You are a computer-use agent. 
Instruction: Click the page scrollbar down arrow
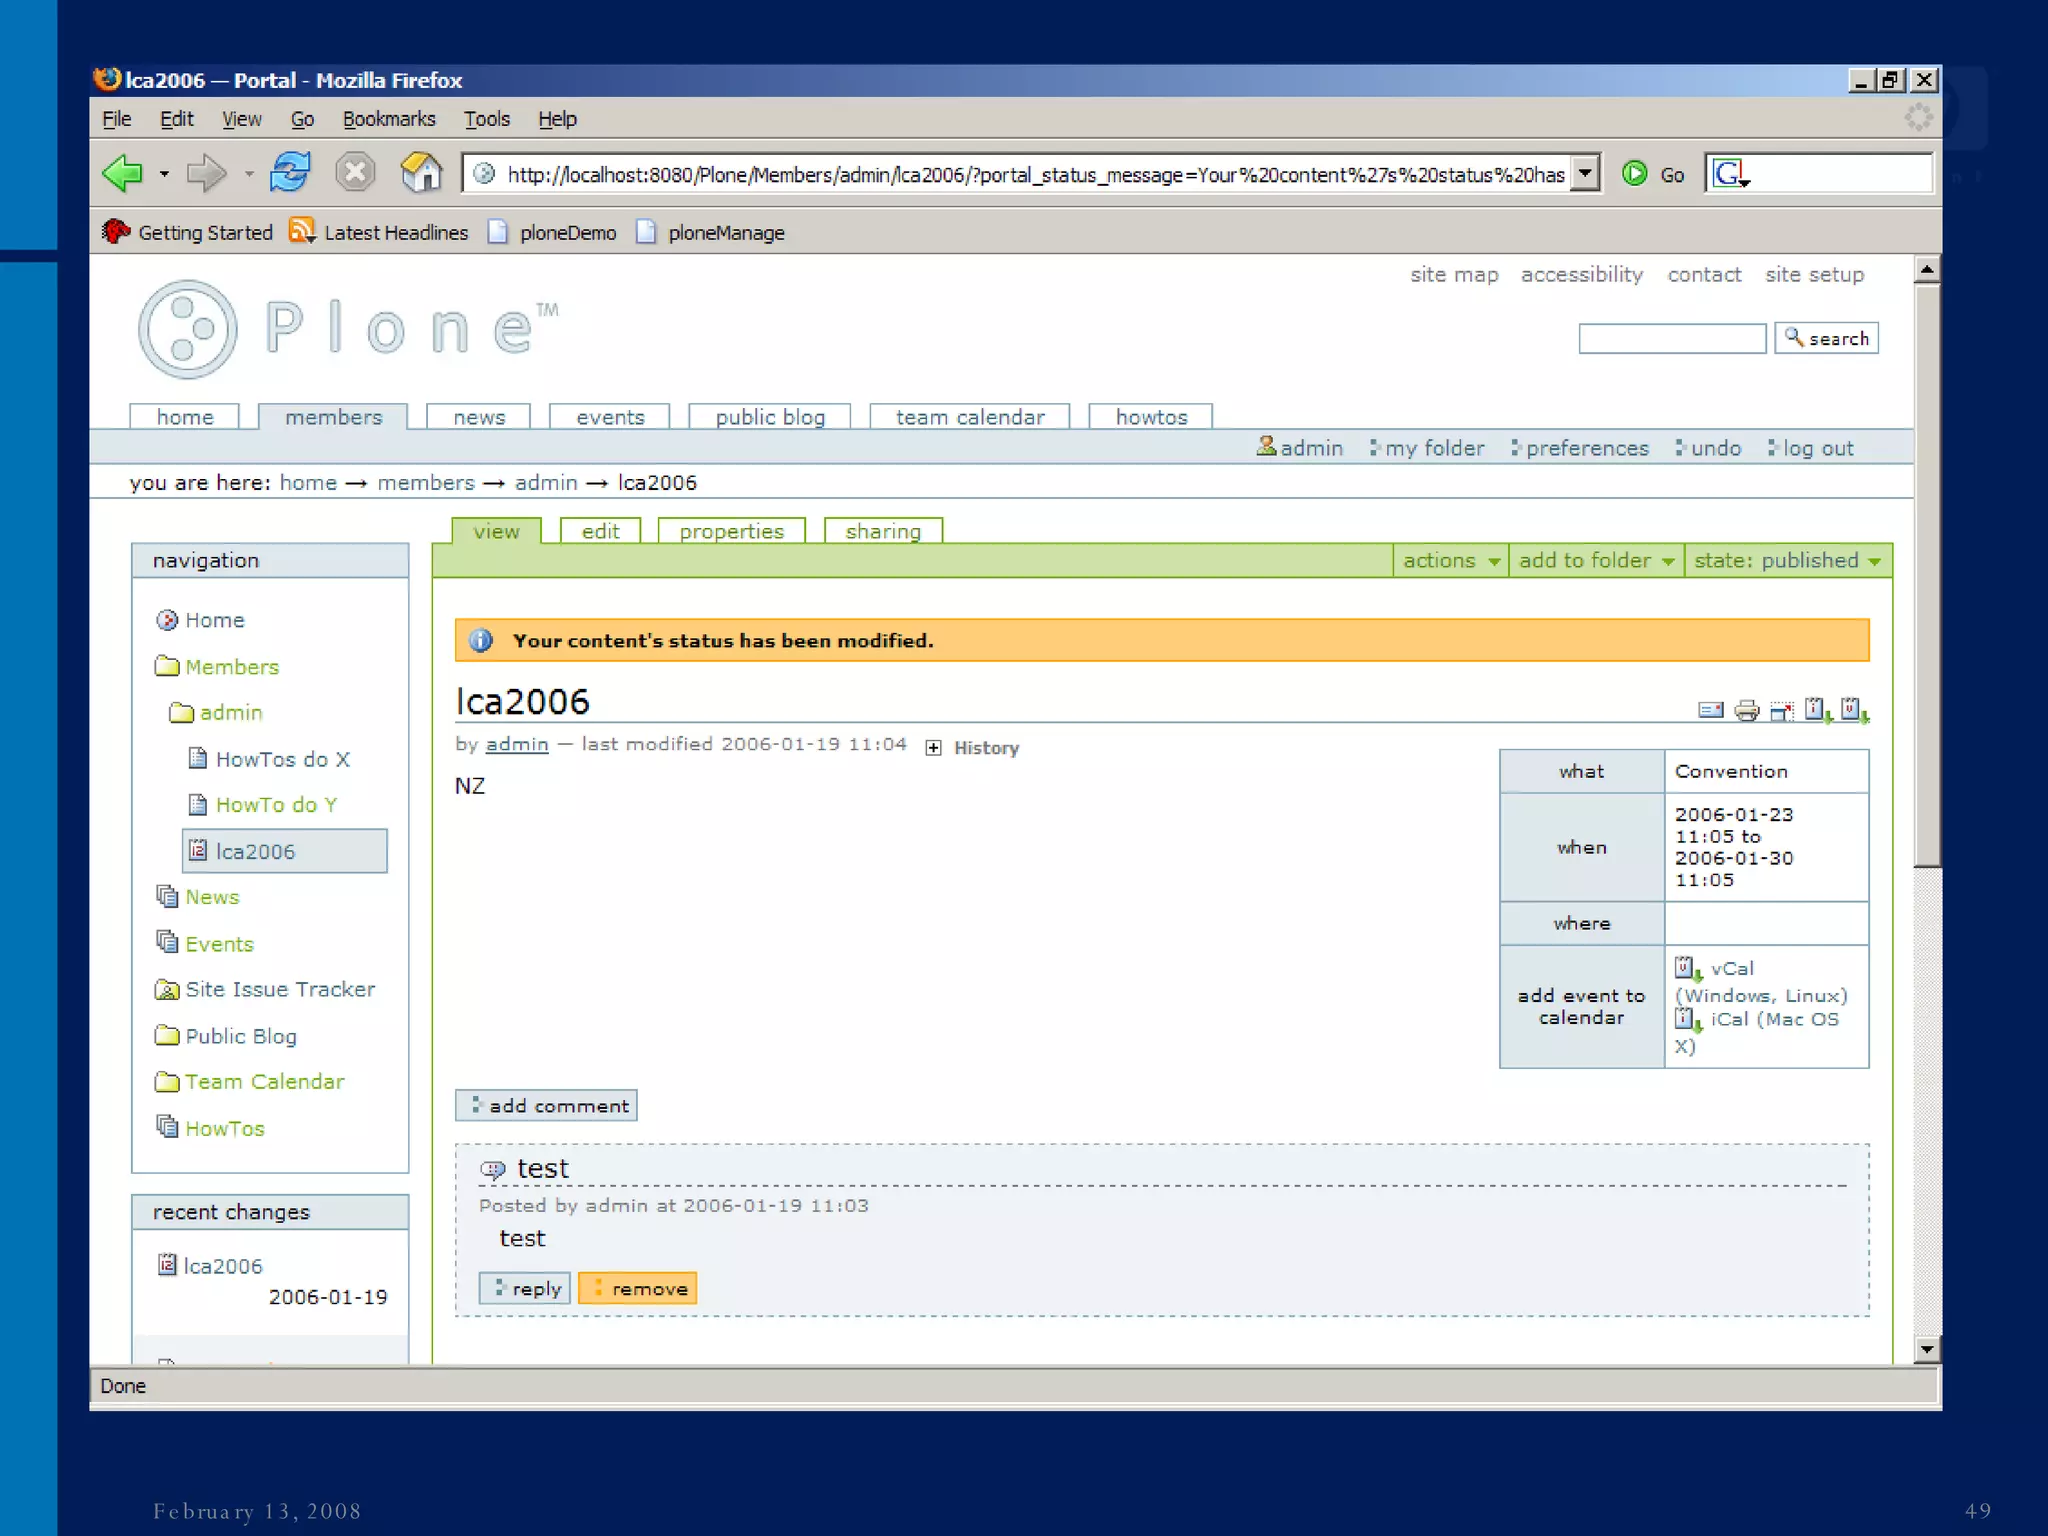coord(1926,1349)
